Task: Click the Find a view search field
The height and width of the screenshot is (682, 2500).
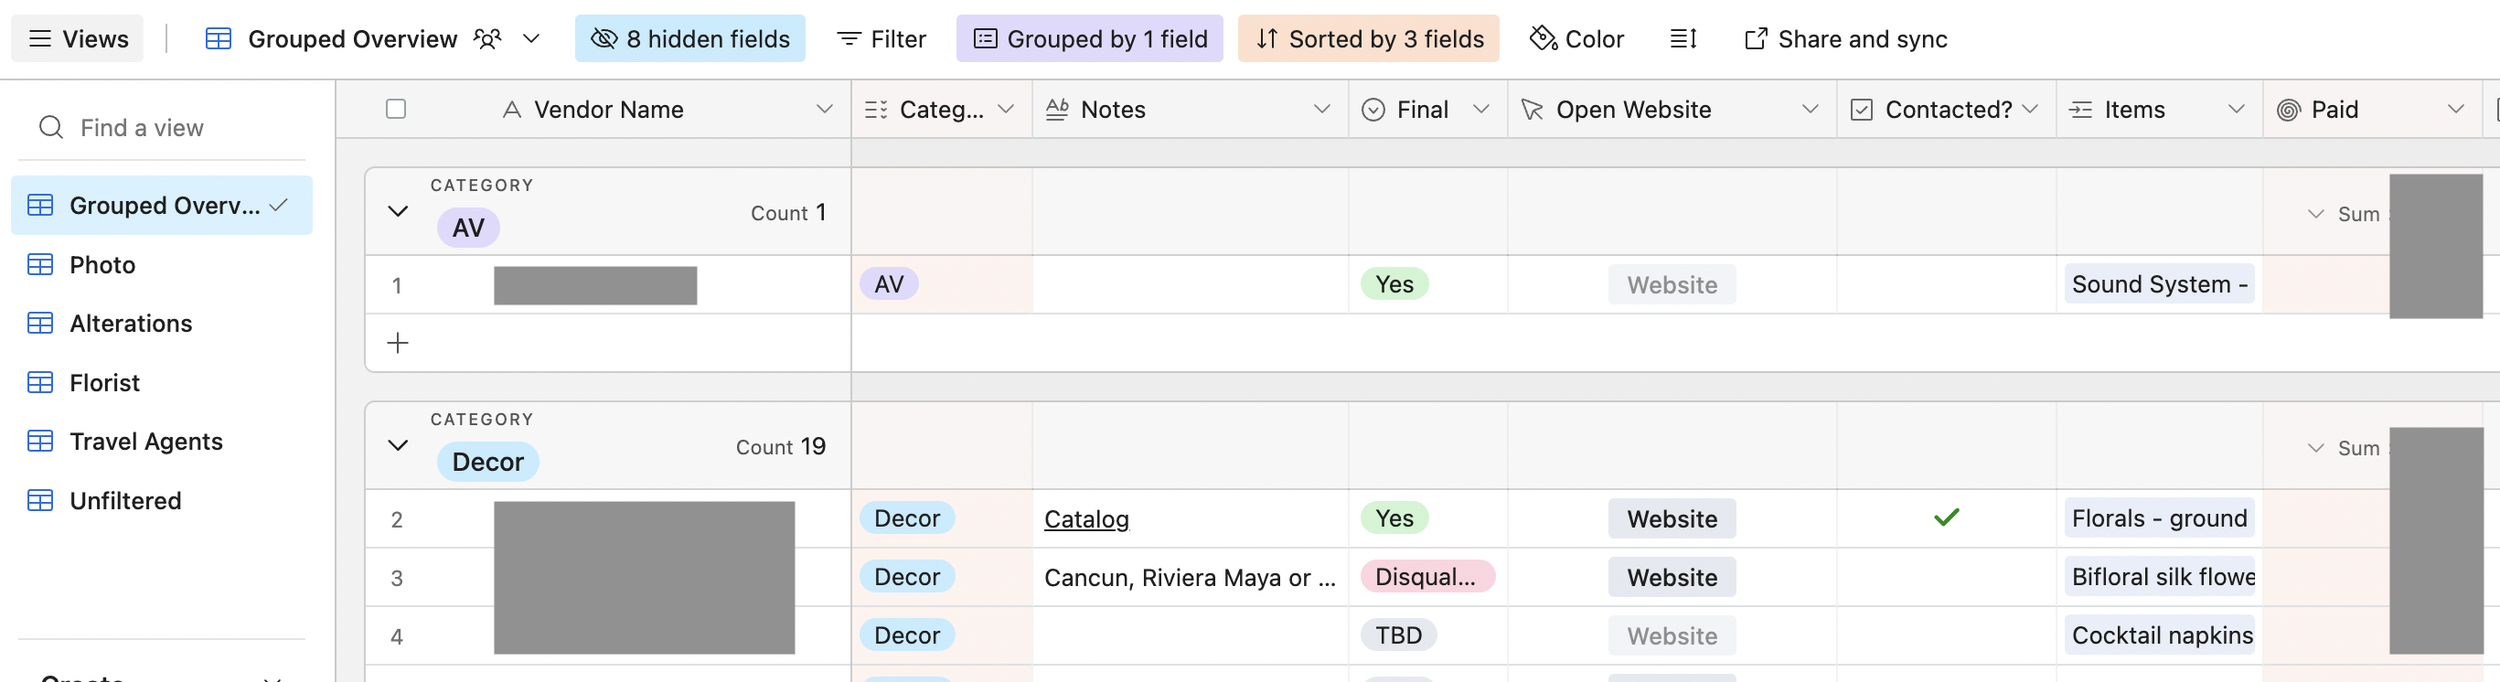Action: (160, 128)
